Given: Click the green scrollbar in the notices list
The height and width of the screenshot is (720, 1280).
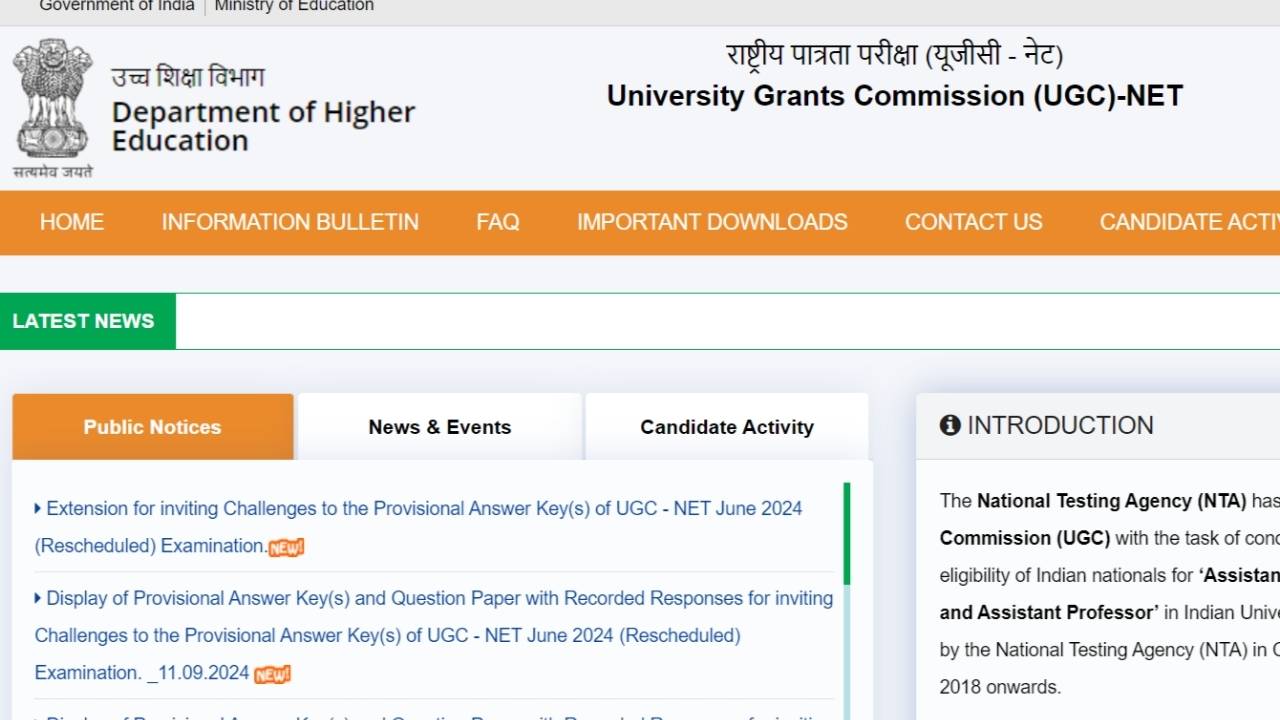Looking at the screenshot, I should click(847, 533).
